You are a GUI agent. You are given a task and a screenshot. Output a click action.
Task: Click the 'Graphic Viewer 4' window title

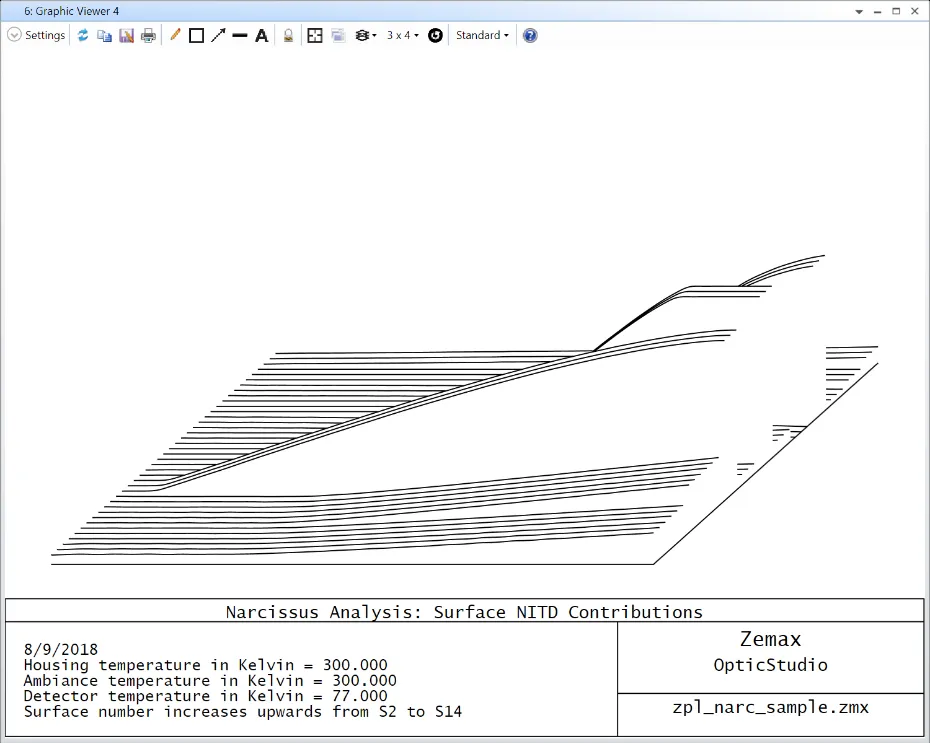point(65,11)
